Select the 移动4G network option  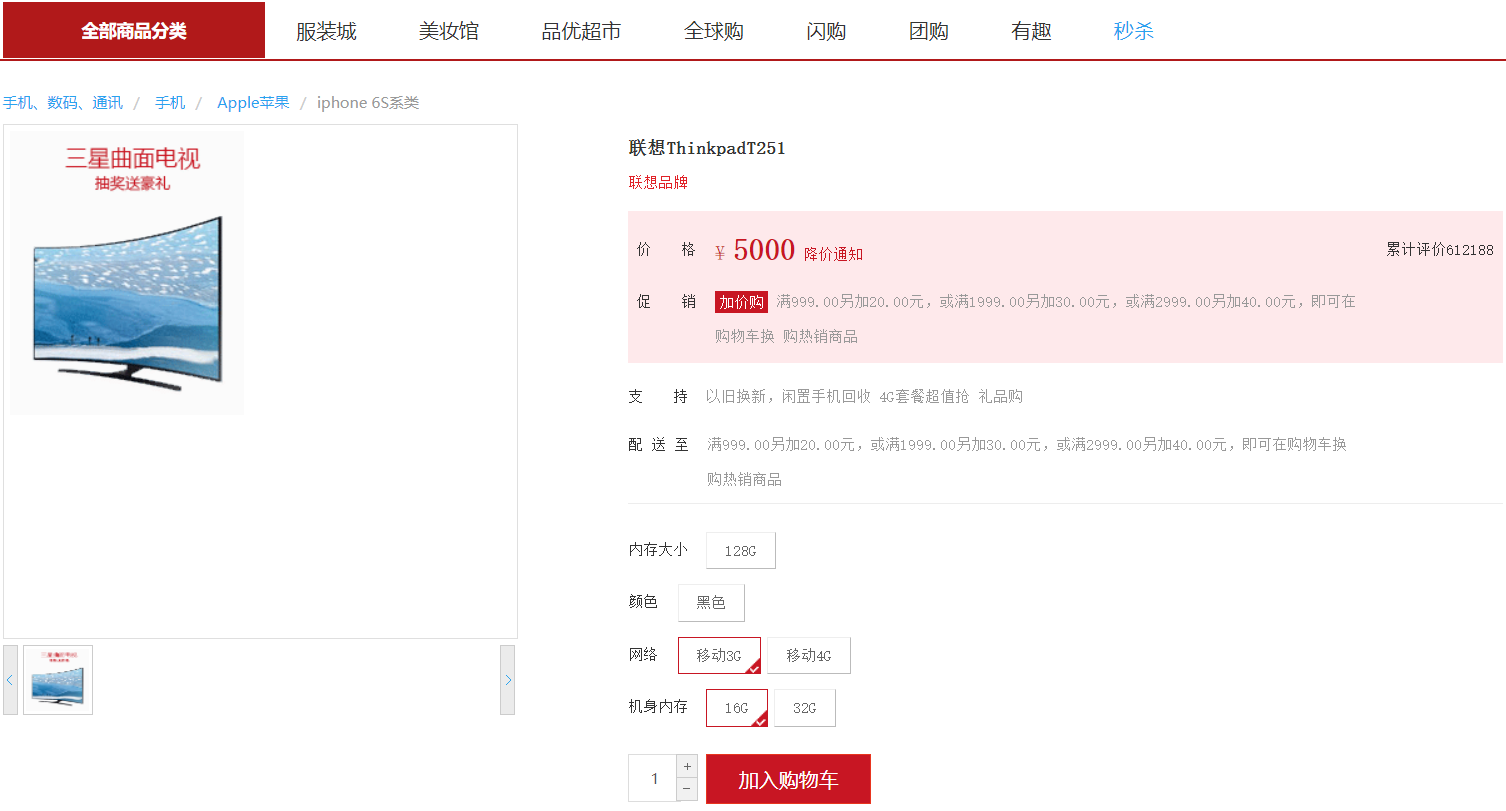click(x=809, y=656)
